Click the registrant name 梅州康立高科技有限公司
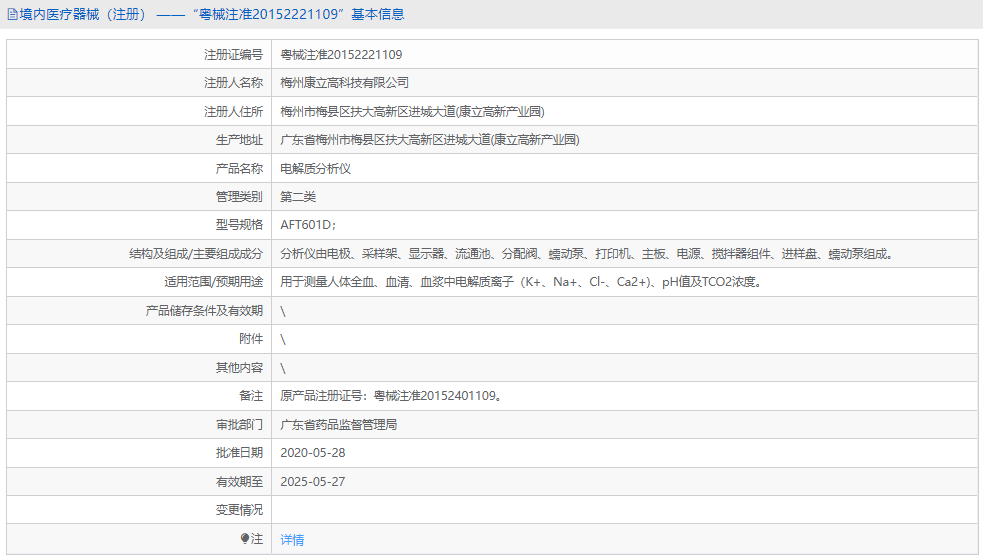This screenshot has width=983, height=560. click(x=344, y=83)
